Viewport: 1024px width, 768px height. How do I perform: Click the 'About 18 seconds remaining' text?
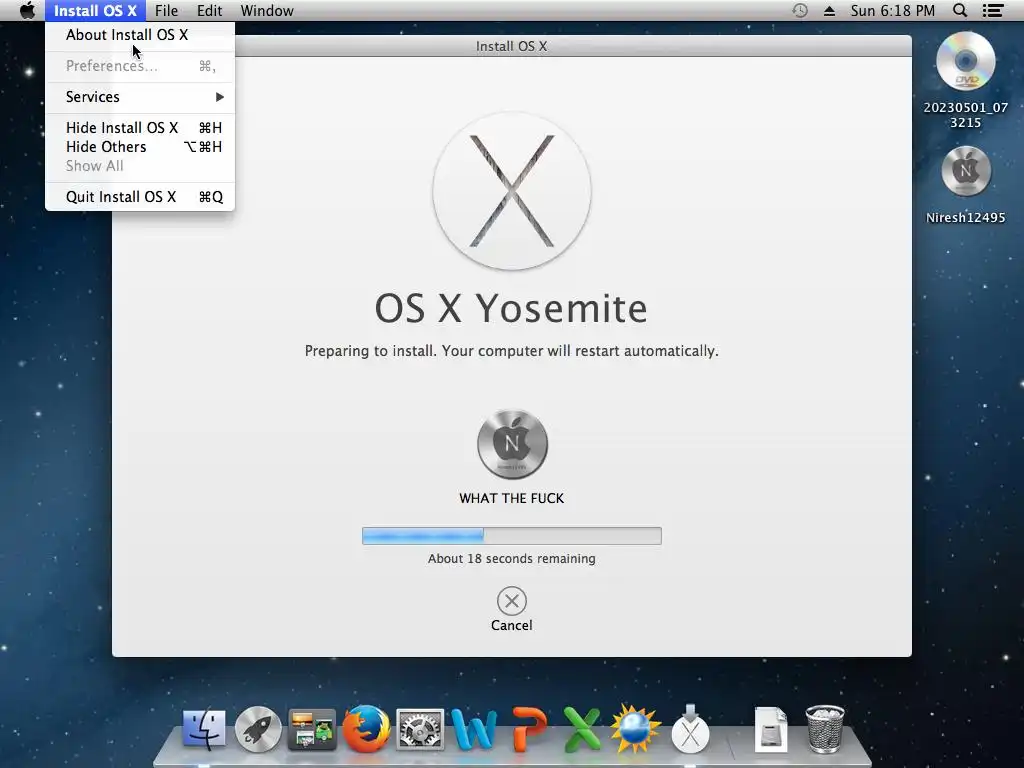[512, 559]
